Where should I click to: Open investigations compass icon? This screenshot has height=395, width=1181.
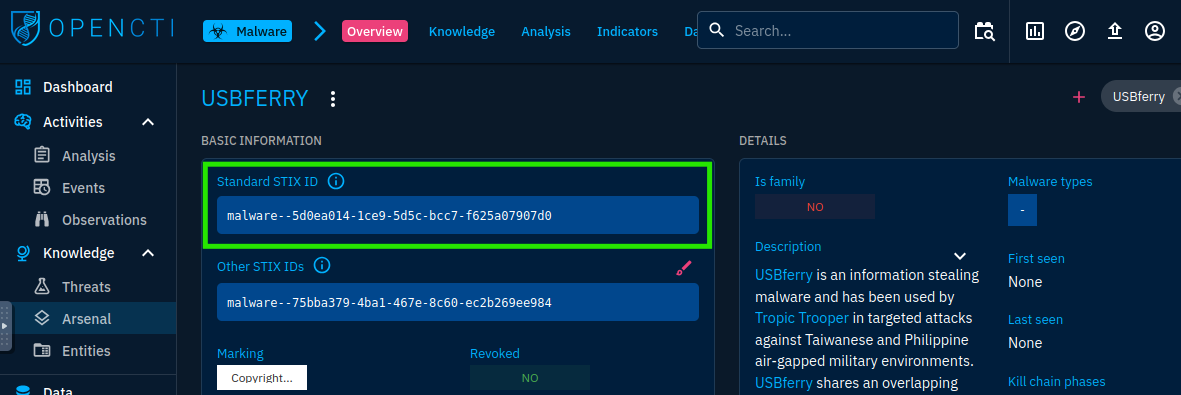click(1075, 31)
